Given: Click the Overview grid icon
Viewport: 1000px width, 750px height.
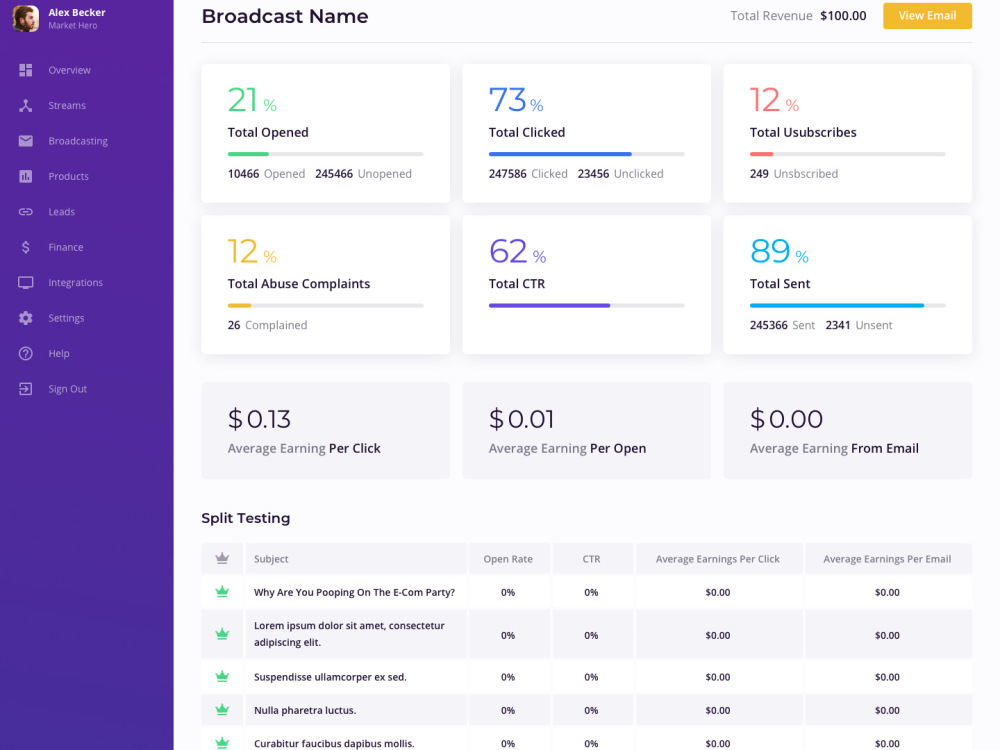Looking at the screenshot, I should point(26,70).
